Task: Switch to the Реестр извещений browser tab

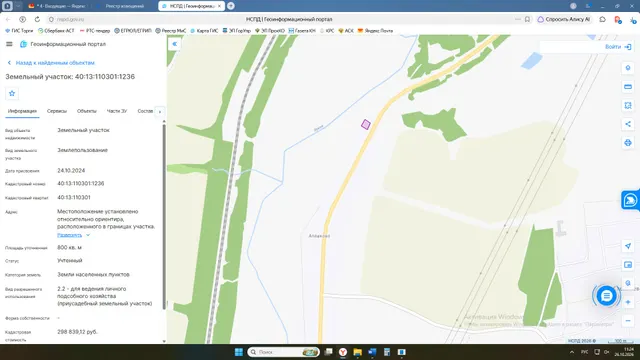Action: coord(124,6)
